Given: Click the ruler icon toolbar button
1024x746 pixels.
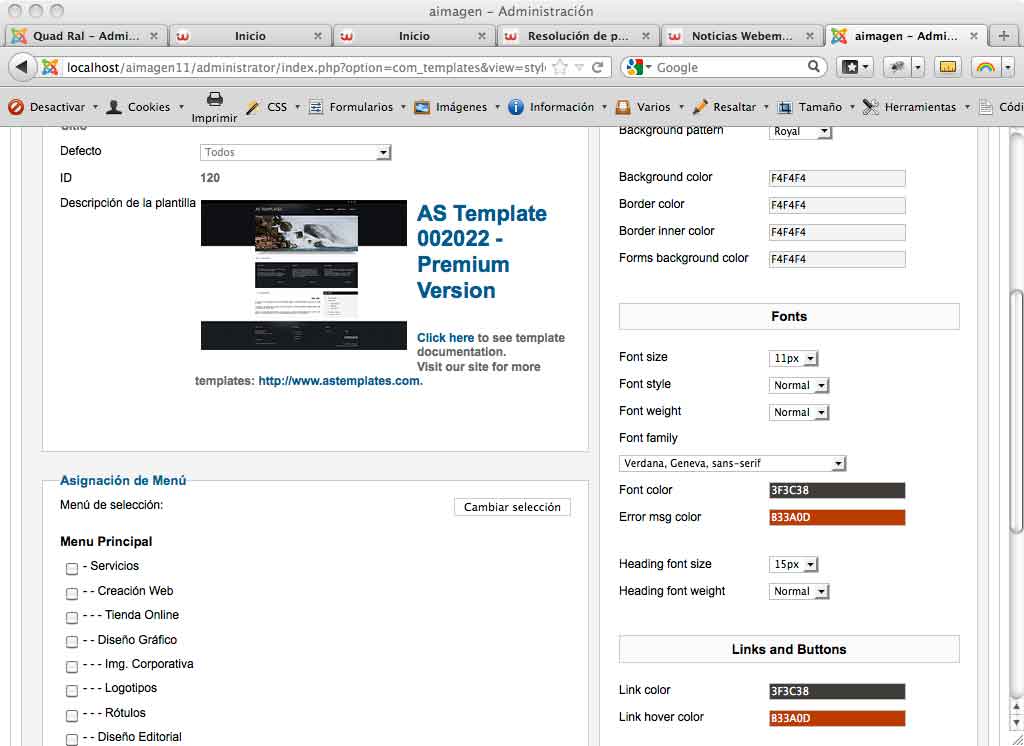Looking at the screenshot, I should [x=947, y=67].
